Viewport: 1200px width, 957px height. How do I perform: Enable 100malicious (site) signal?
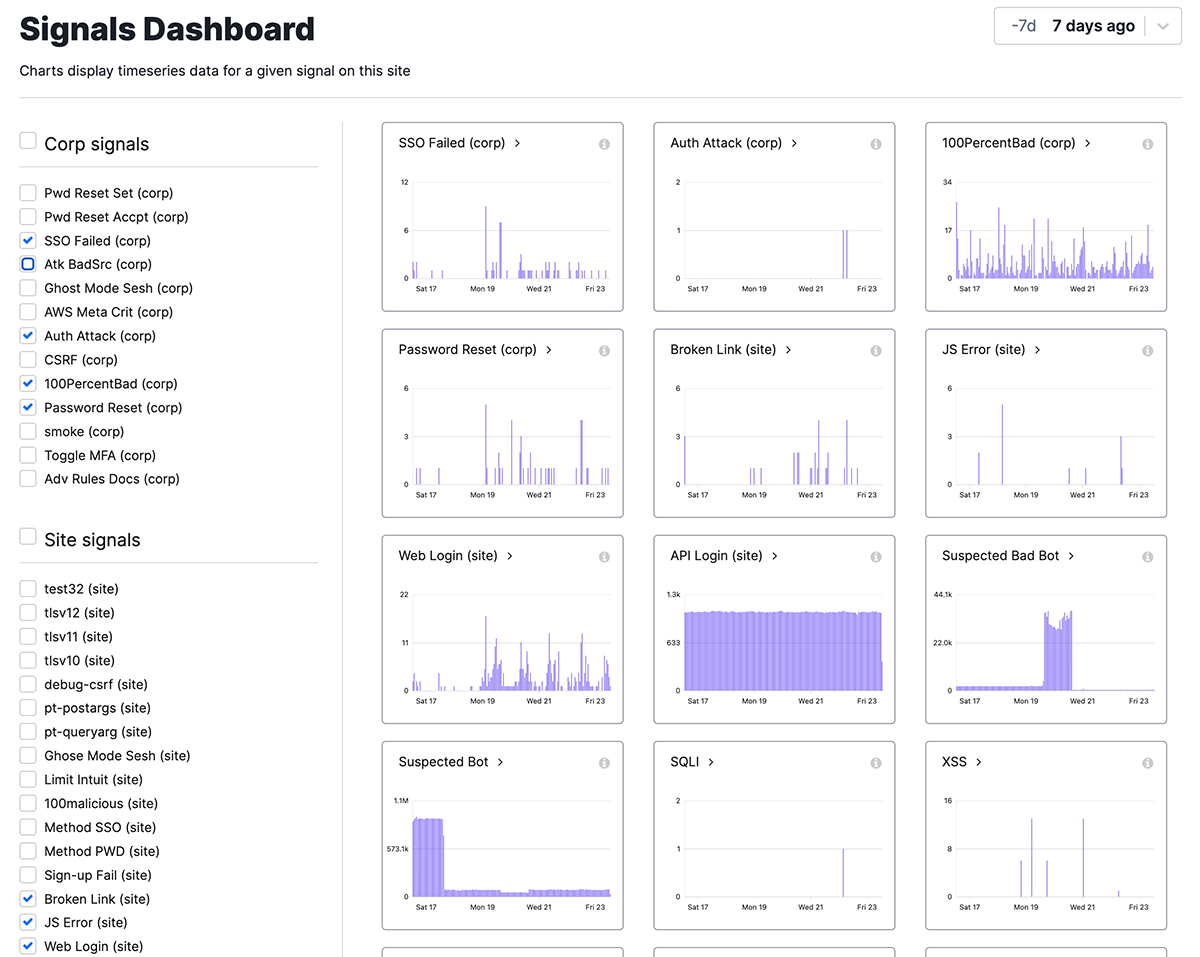click(x=28, y=803)
